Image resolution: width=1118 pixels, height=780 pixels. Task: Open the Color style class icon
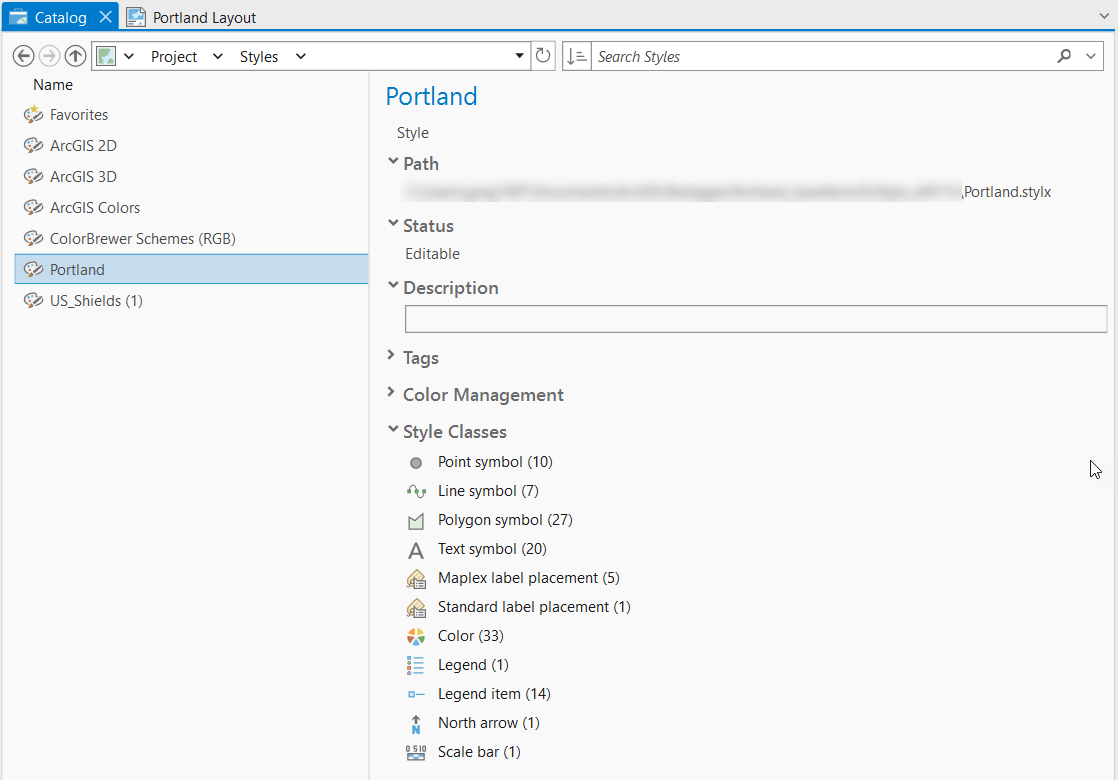(415, 636)
